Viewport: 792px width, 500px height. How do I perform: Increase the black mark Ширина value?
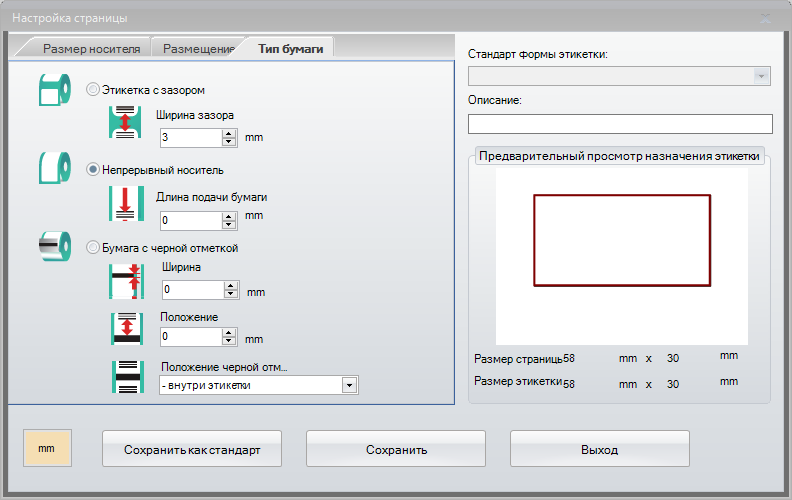pyautogui.click(x=231, y=286)
